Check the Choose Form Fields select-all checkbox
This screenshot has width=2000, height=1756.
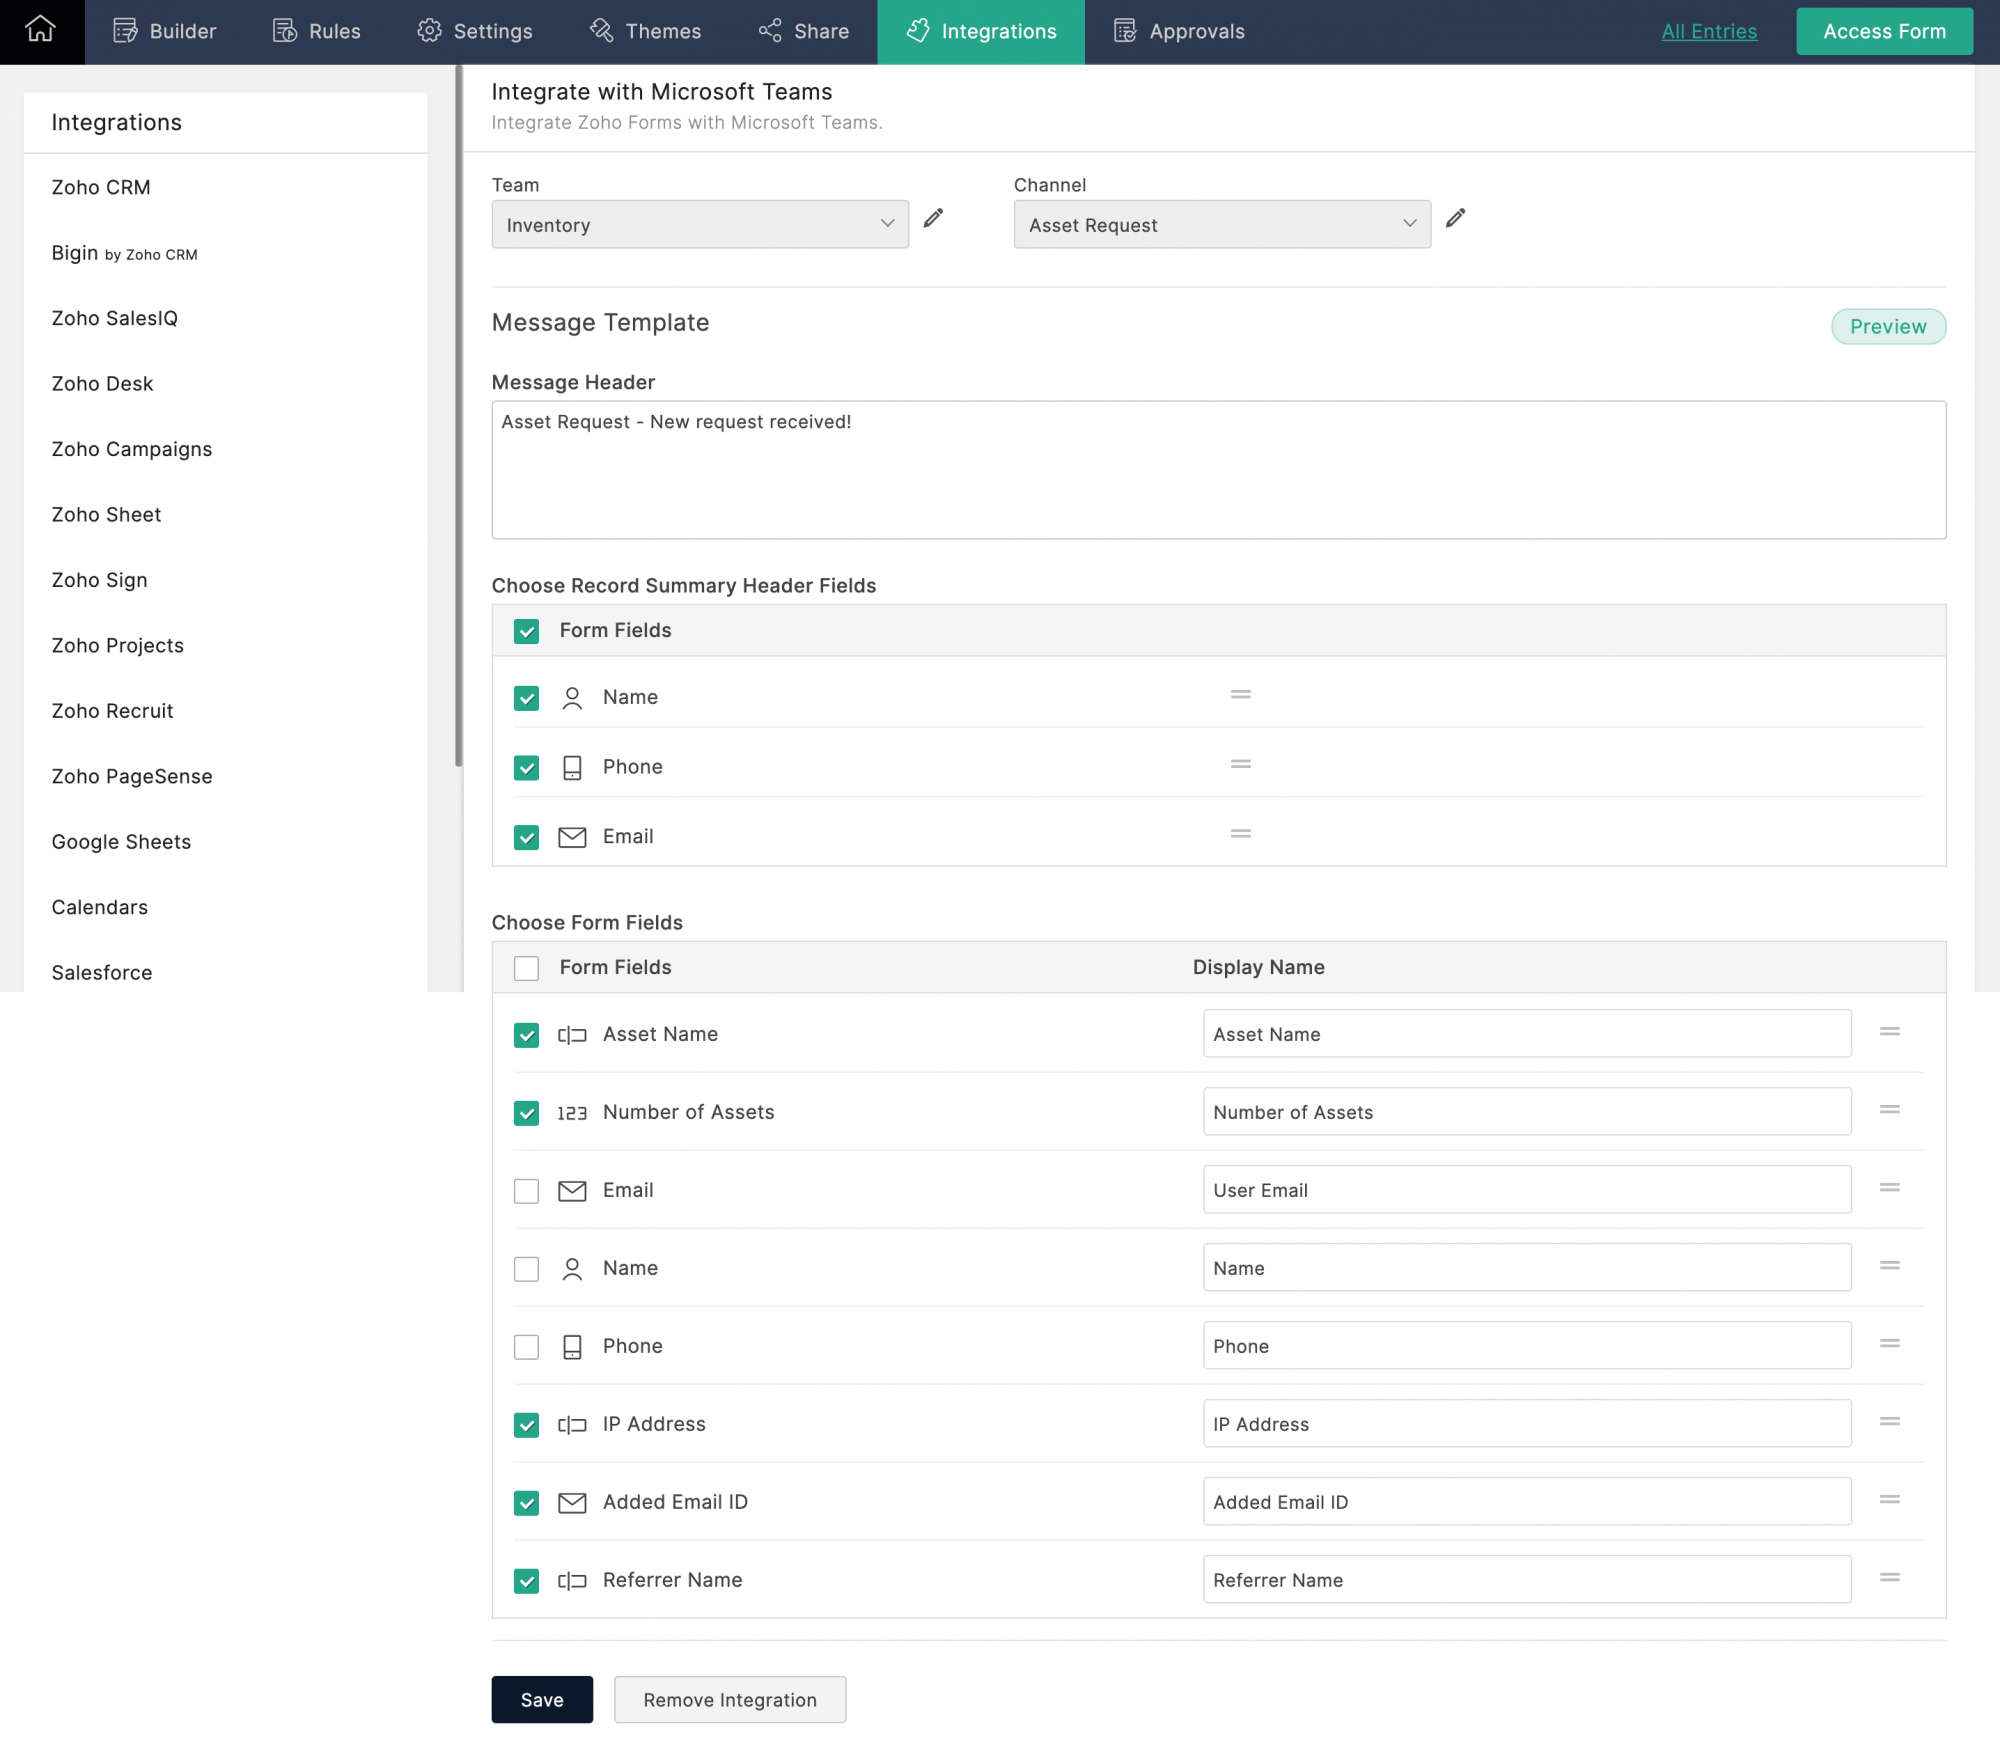526,968
